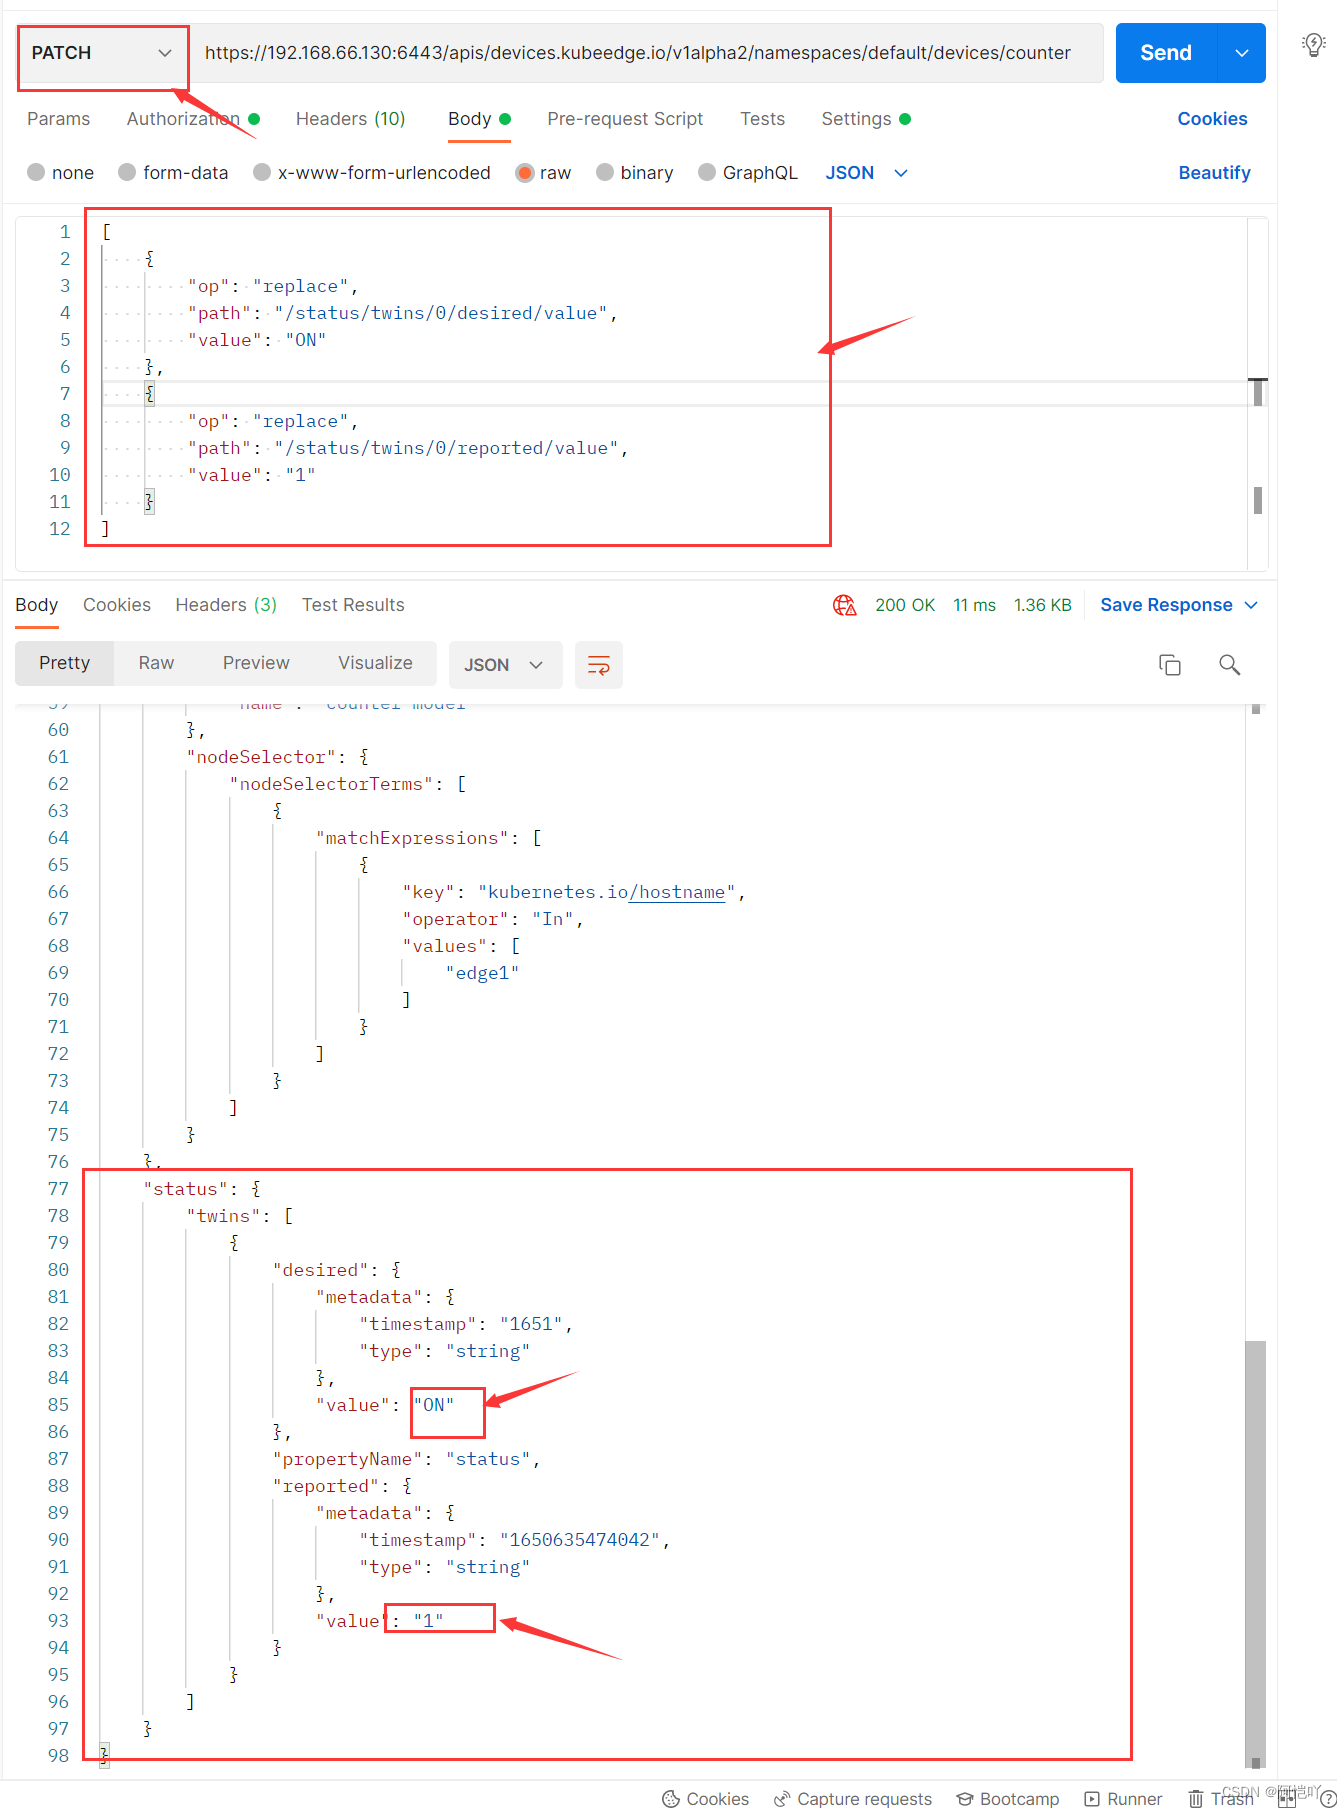The height and width of the screenshot is (1808, 1337).
Task: Click the "/status/twins/0/desired/value" path line
Action: [x=402, y=313]
